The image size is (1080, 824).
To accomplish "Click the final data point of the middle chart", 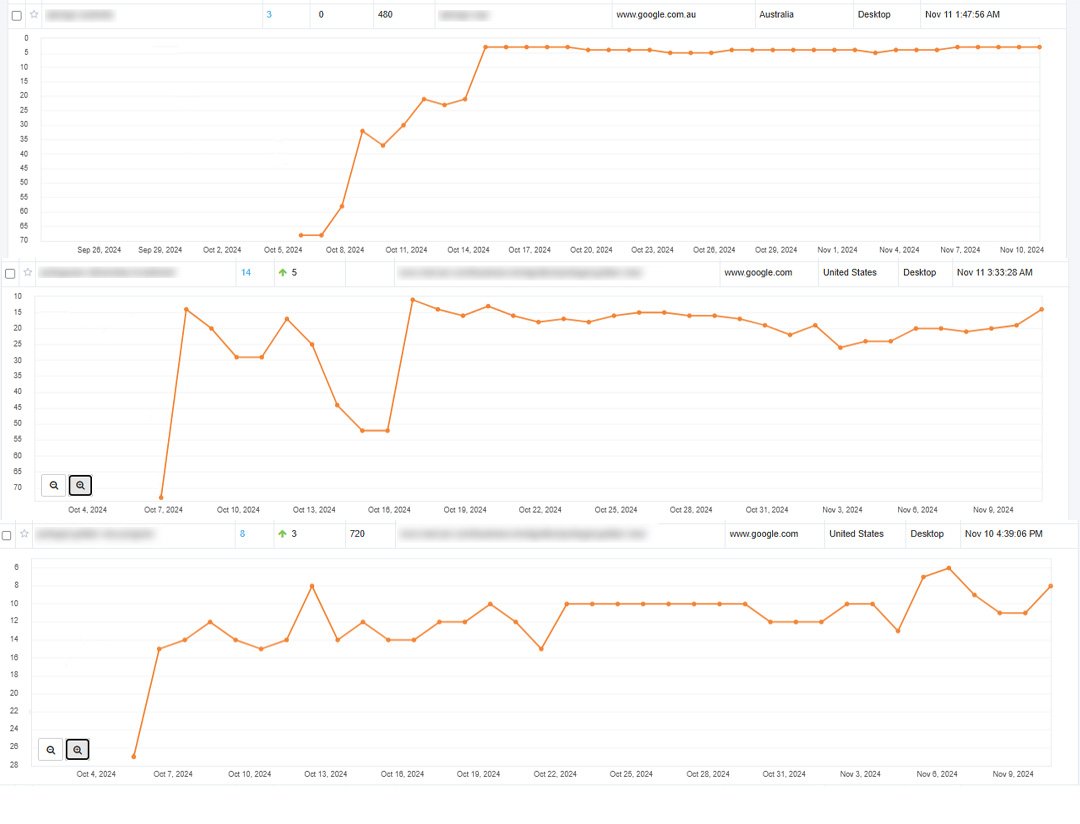I will tap(1041, 309).
